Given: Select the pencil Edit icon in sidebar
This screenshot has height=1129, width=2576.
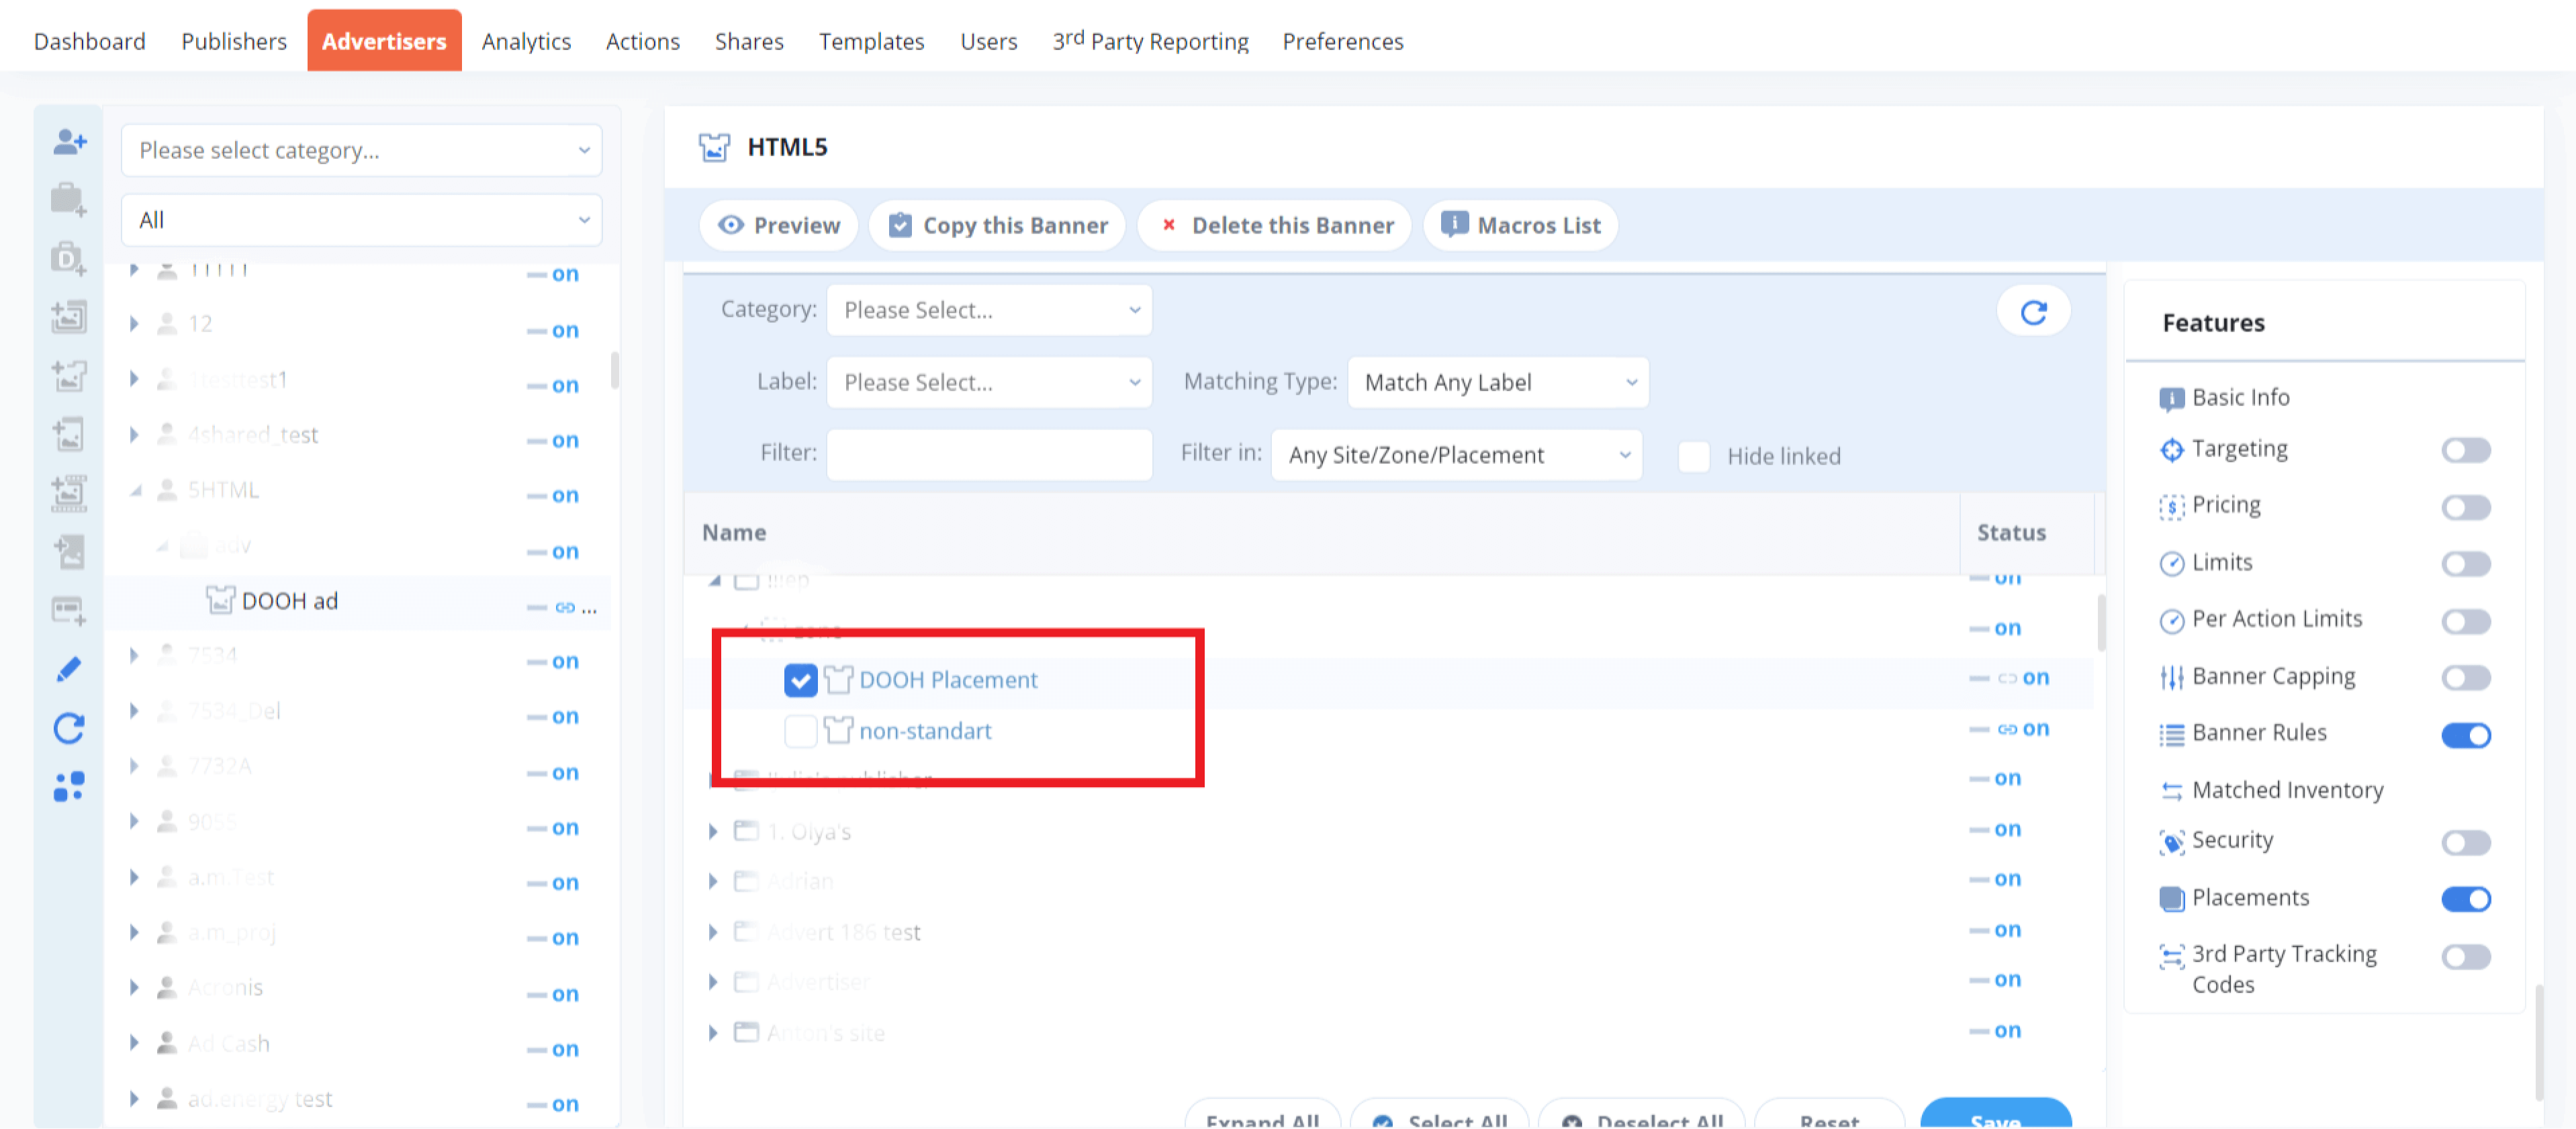Looking at the screenshot, I should 68,668.
